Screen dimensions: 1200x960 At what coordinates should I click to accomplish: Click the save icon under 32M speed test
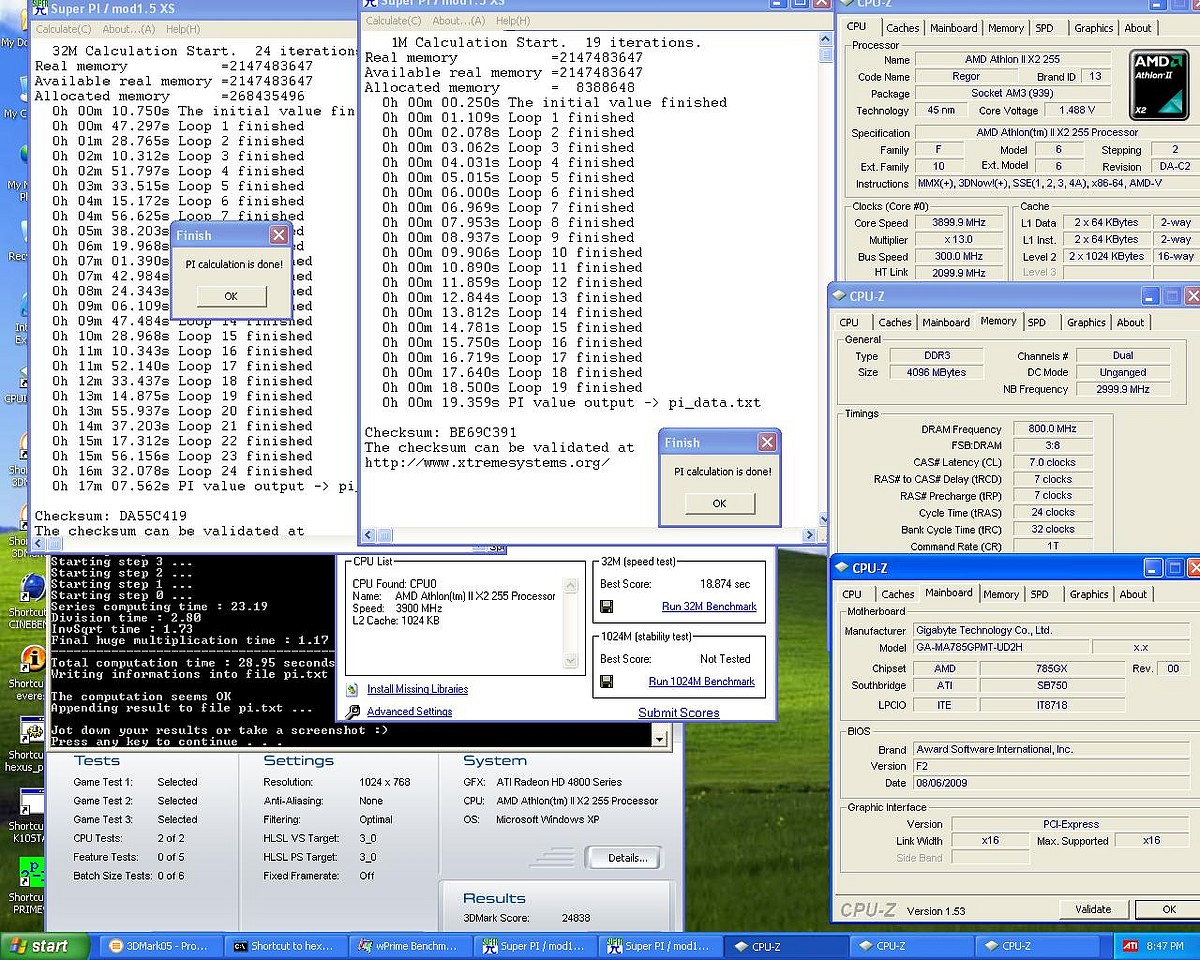pos(606,607)
